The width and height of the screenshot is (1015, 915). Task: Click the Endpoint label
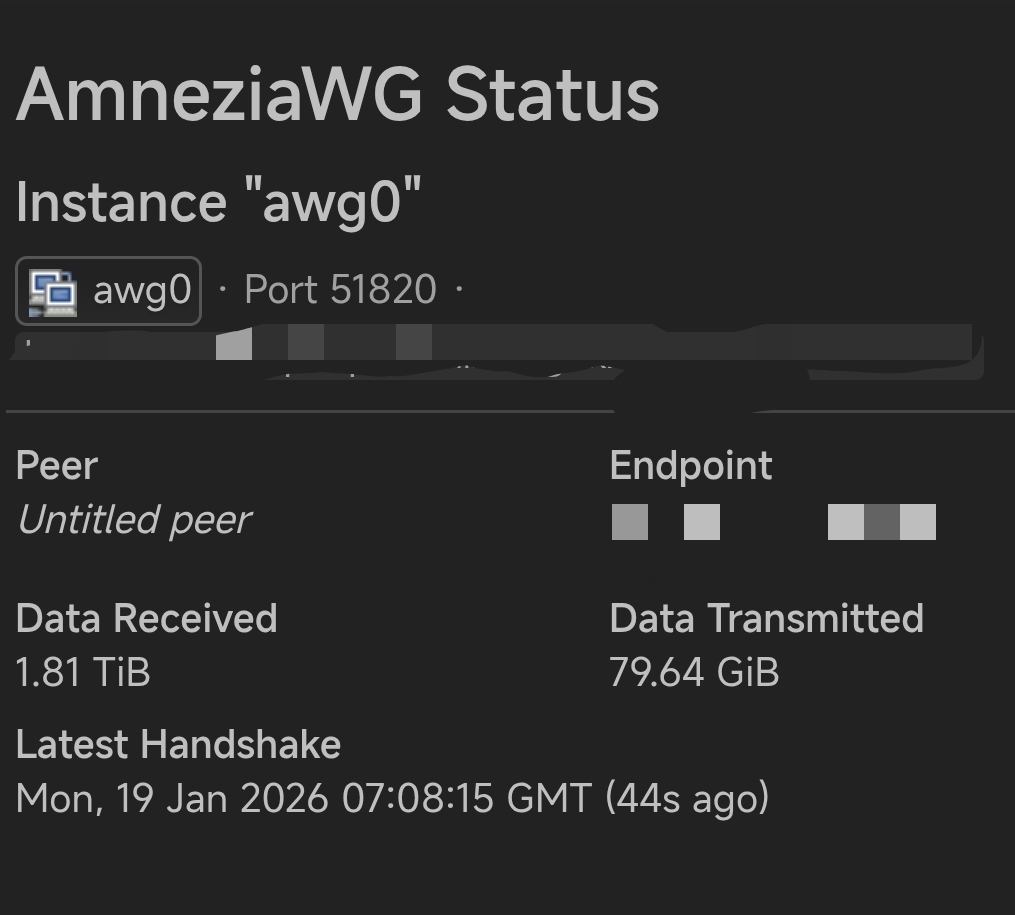(691, 466)
